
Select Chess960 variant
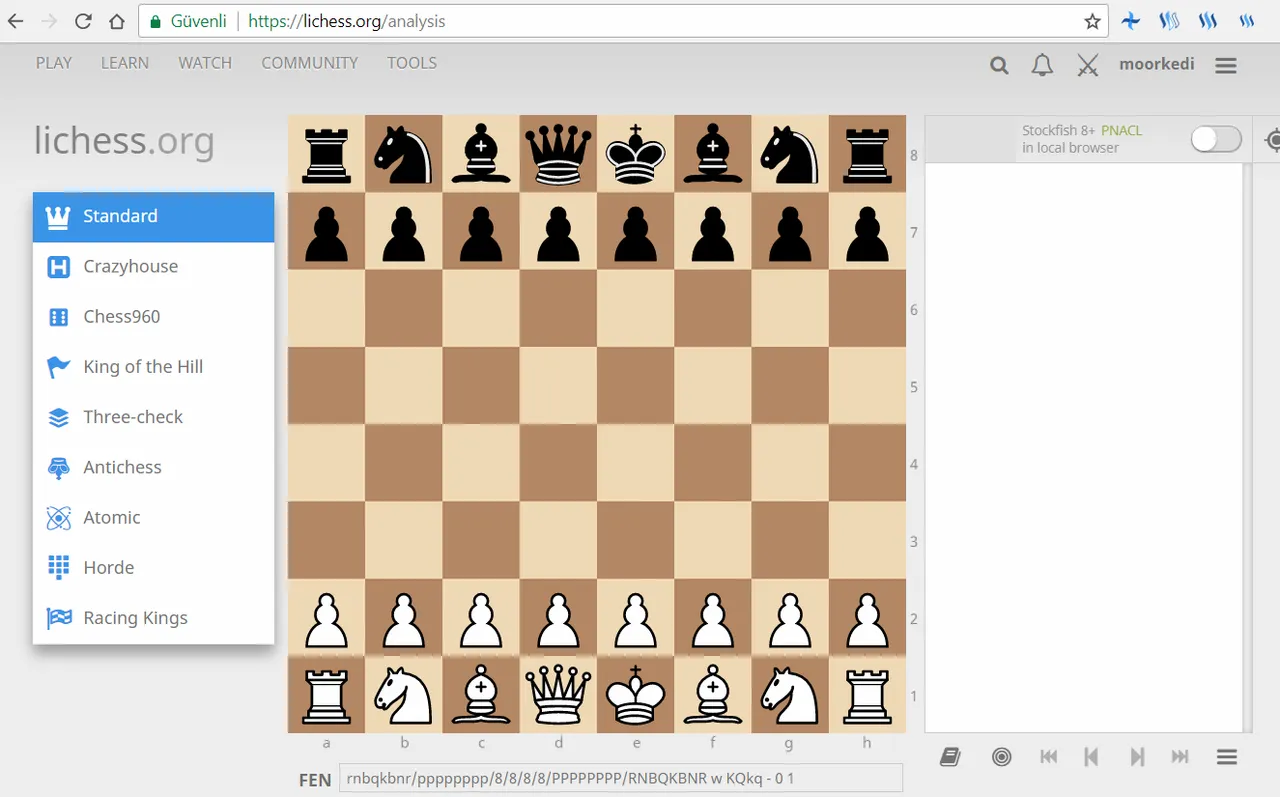154,317
